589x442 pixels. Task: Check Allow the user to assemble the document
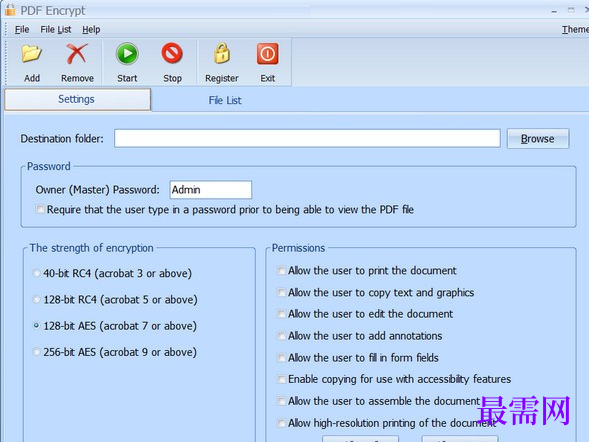coord(281,401)
